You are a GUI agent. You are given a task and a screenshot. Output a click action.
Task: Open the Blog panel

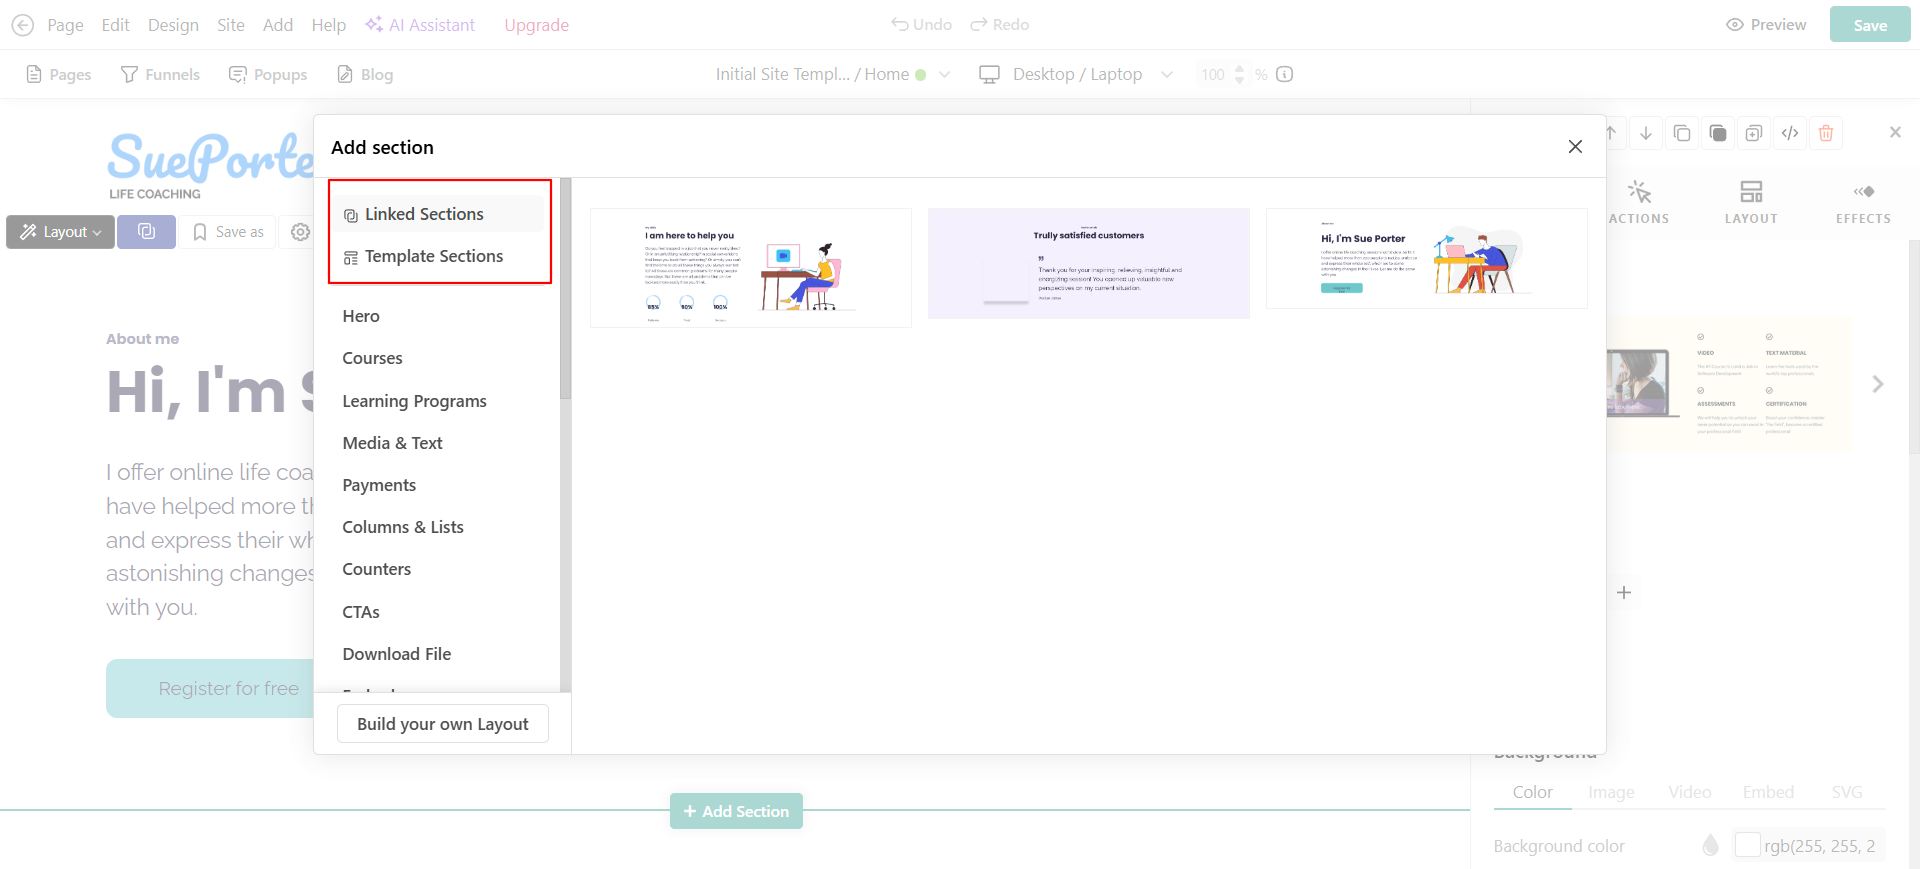point(365,74)
